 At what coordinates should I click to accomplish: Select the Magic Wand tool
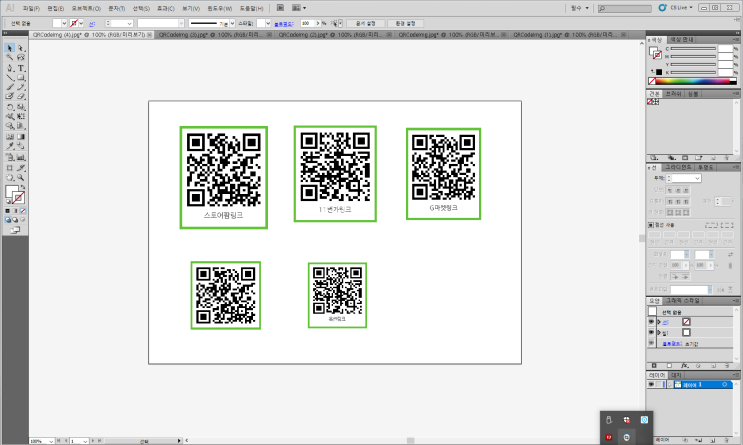click(9, 58)
